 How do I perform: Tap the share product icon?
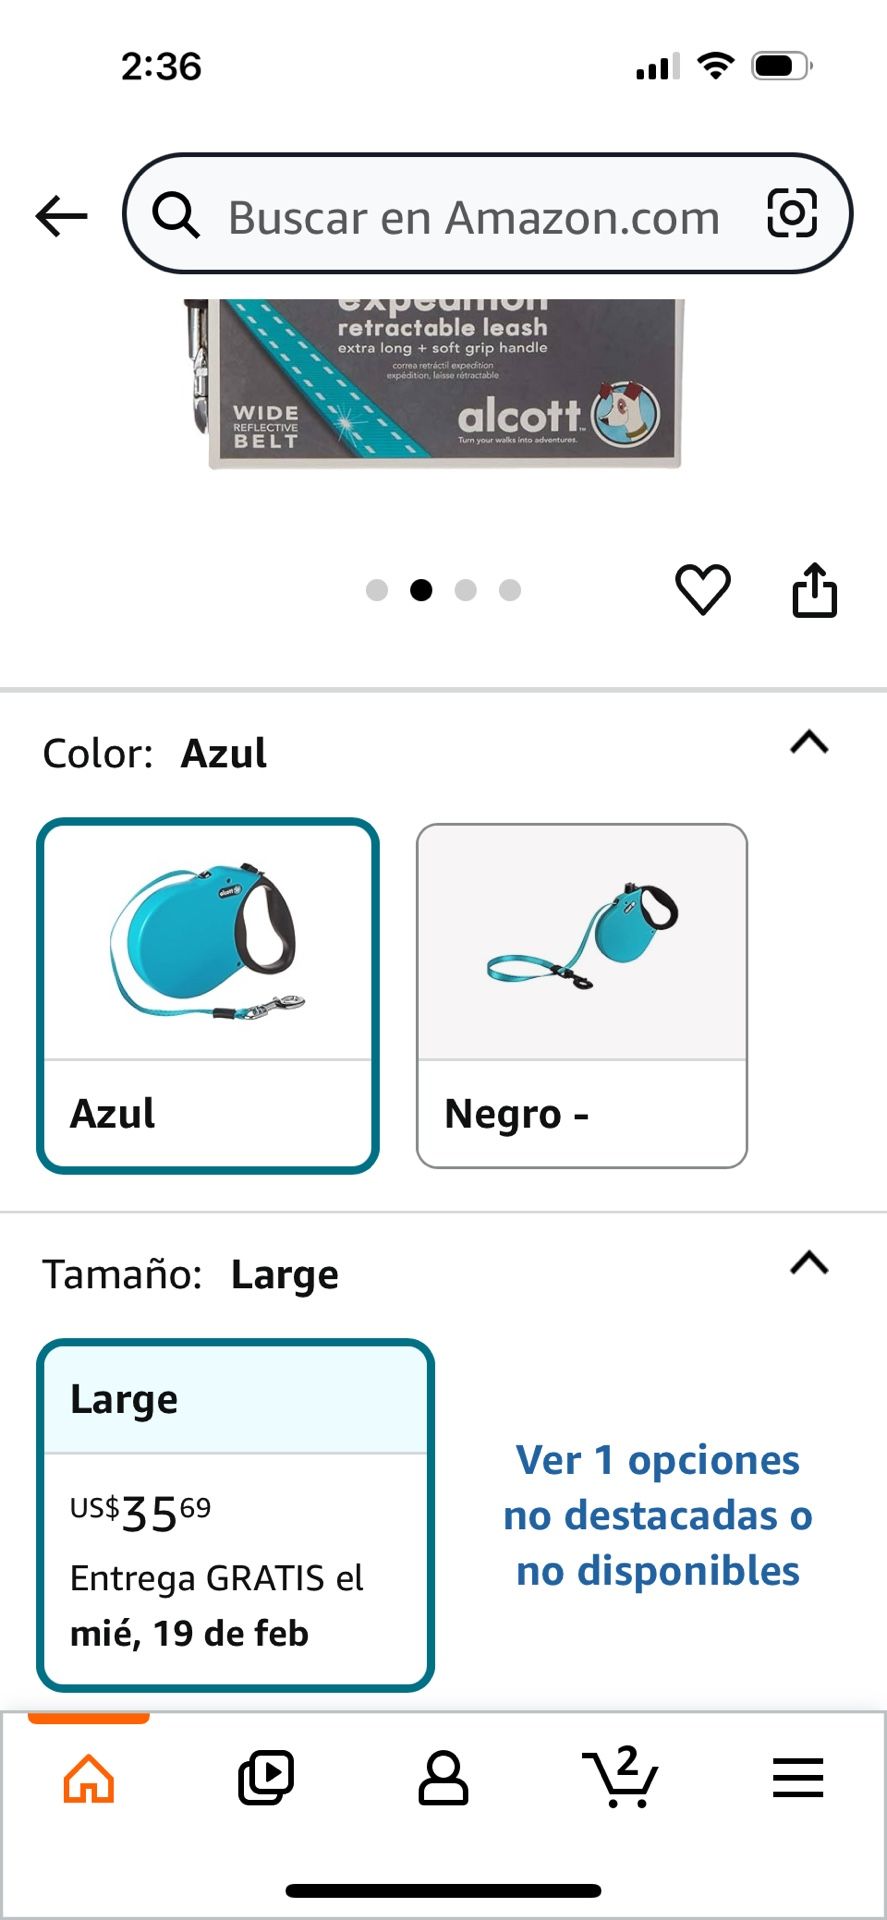tap(814, 590)
